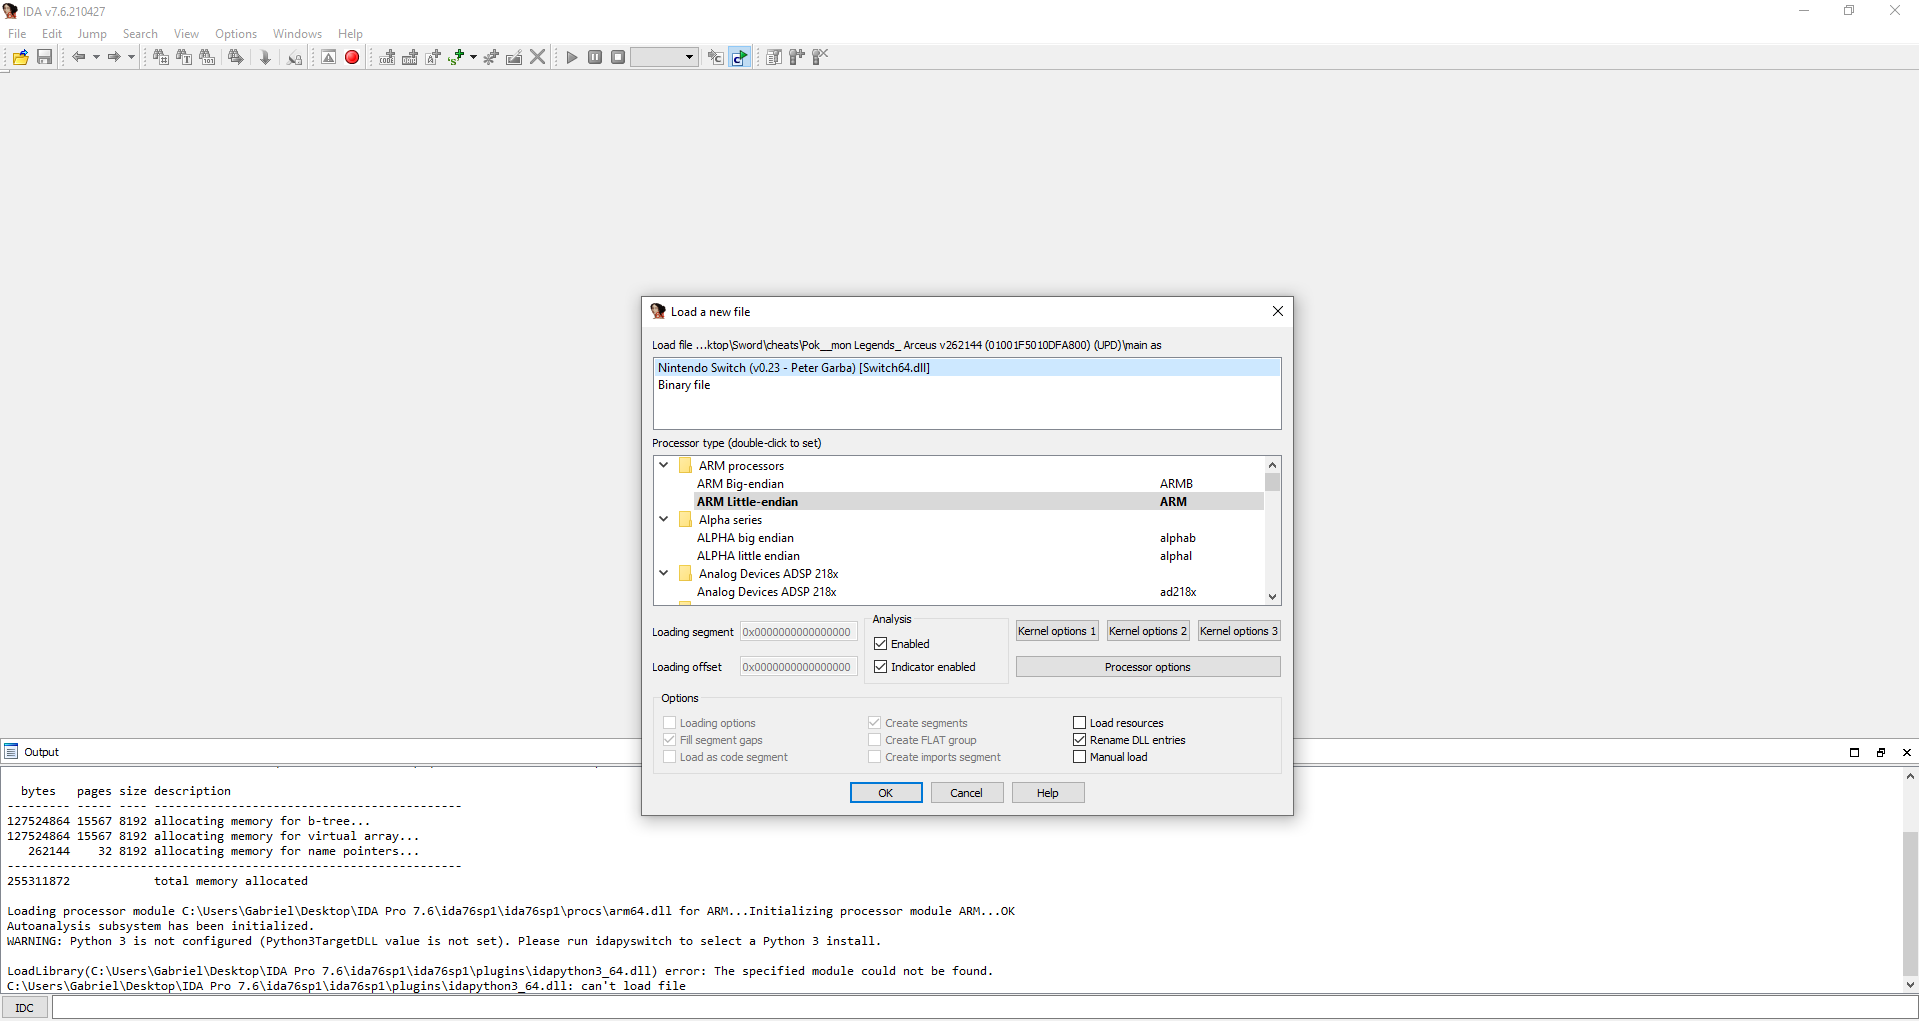Click the lock-highlight toolbar icon

coord(294,57)
